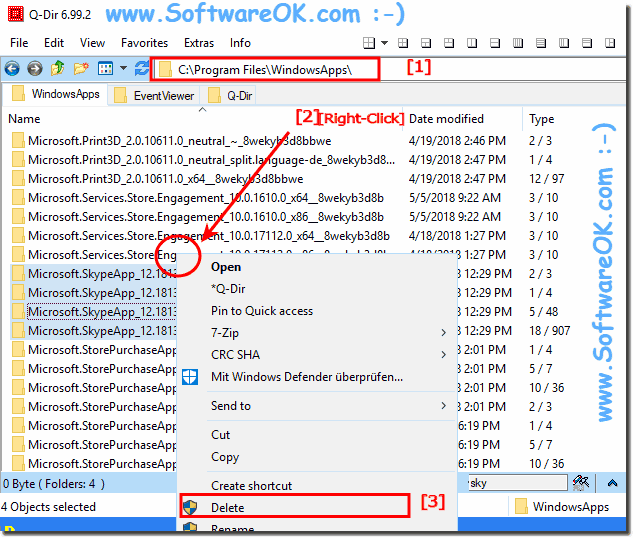Select Microsoft.Services.Store.Engagement_10.0.1610.0_x64 folder
633x538 pixels.
point(206,198)
